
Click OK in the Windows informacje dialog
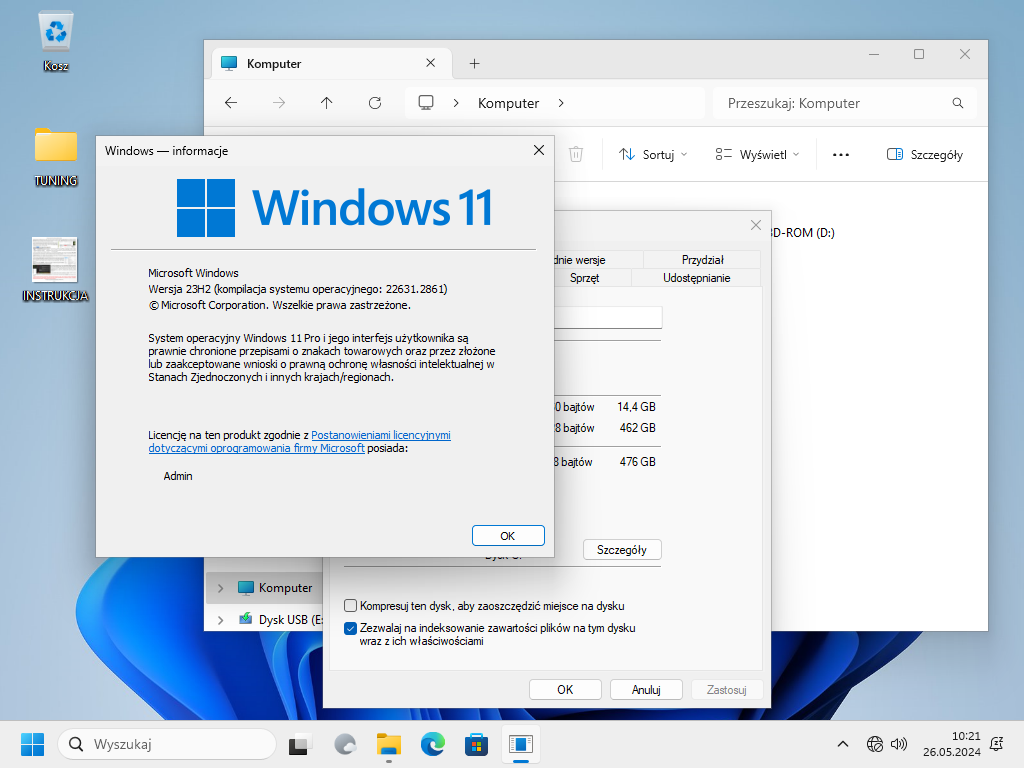(x=508, y=536)
